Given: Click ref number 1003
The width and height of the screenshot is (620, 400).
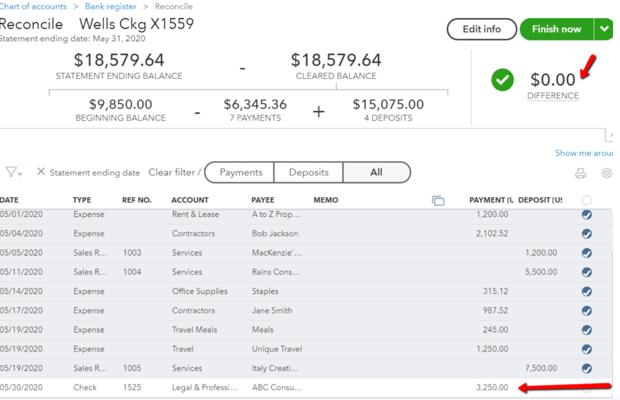Looking at the screenshot, I should [132, 253].
